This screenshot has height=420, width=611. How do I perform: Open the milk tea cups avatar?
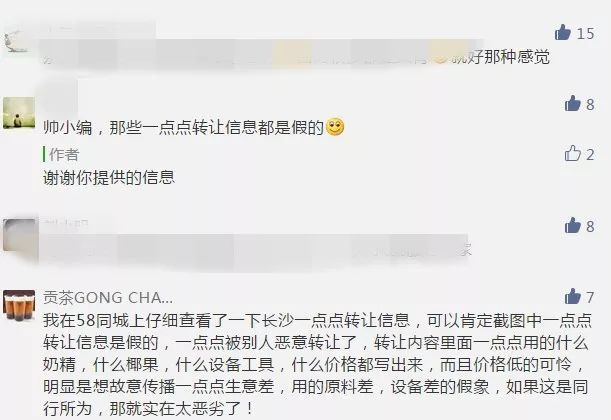[x=19, y=306]
